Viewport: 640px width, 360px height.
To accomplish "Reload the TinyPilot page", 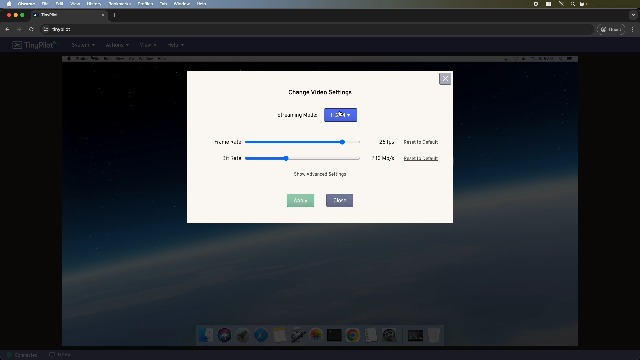I will (x=31, y=29).
